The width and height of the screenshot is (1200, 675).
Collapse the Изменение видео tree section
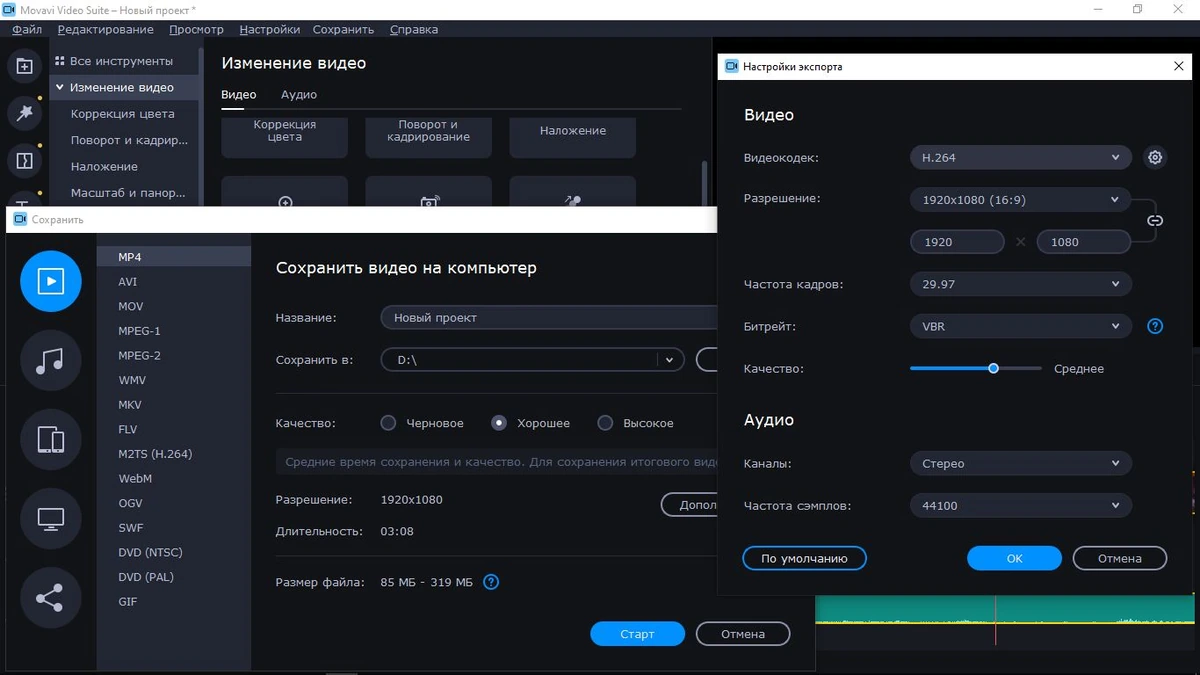point(60,88)
